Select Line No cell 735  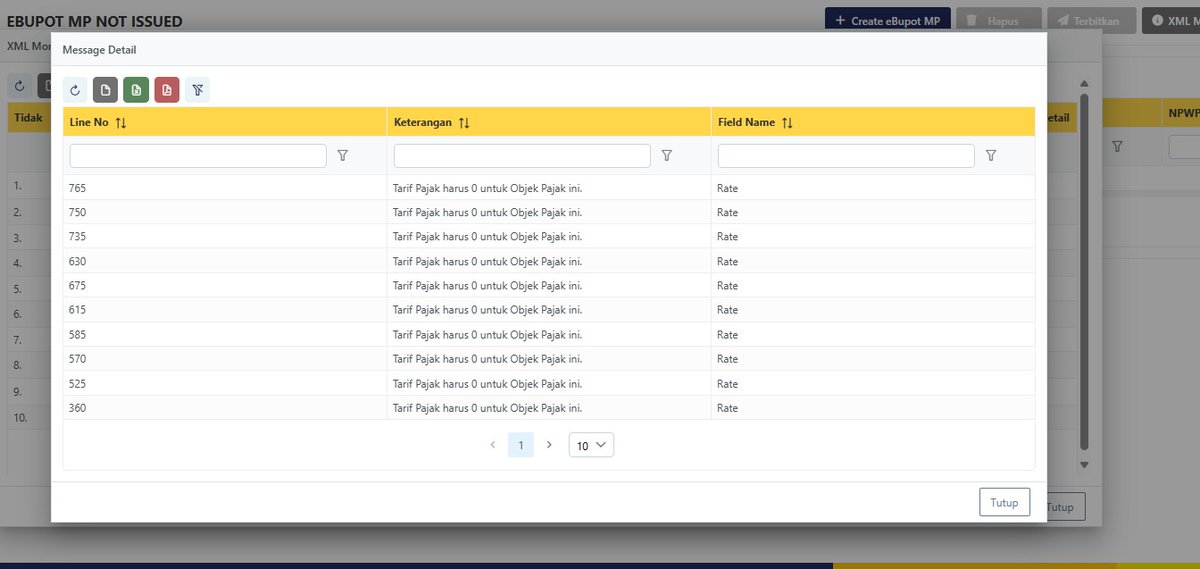click(225, 236)
